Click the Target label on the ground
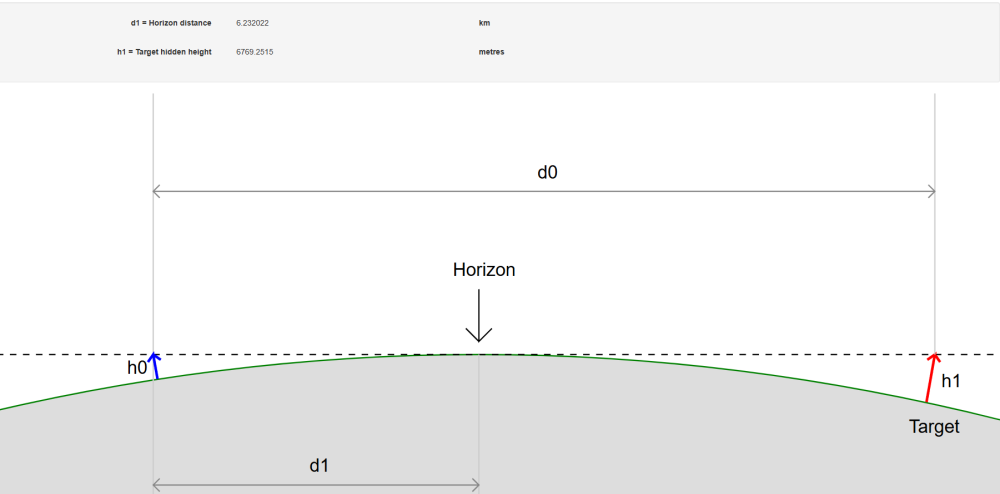This screenshot has width=1000, height=494. coord(934,427)
